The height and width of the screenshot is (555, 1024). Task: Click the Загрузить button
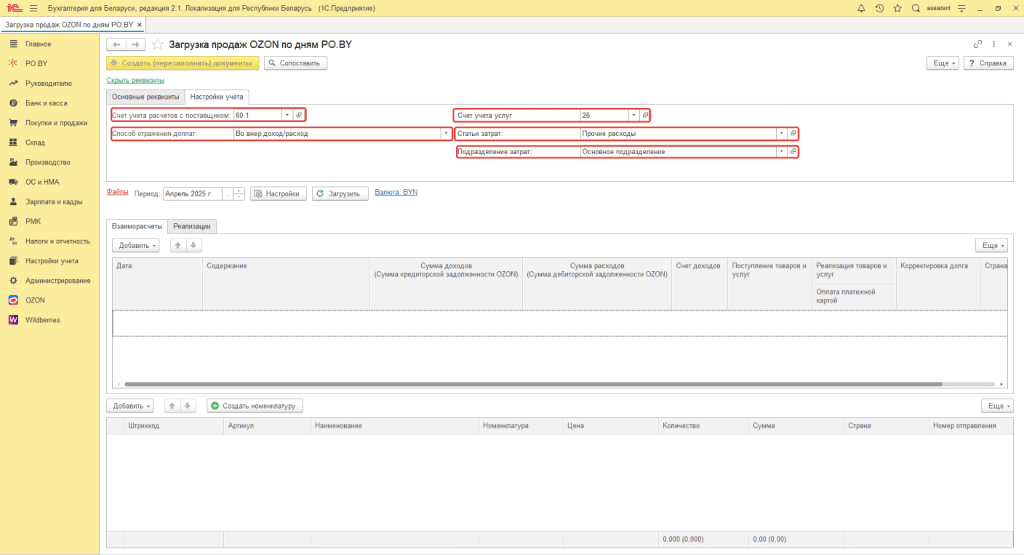tap(340, 194)
